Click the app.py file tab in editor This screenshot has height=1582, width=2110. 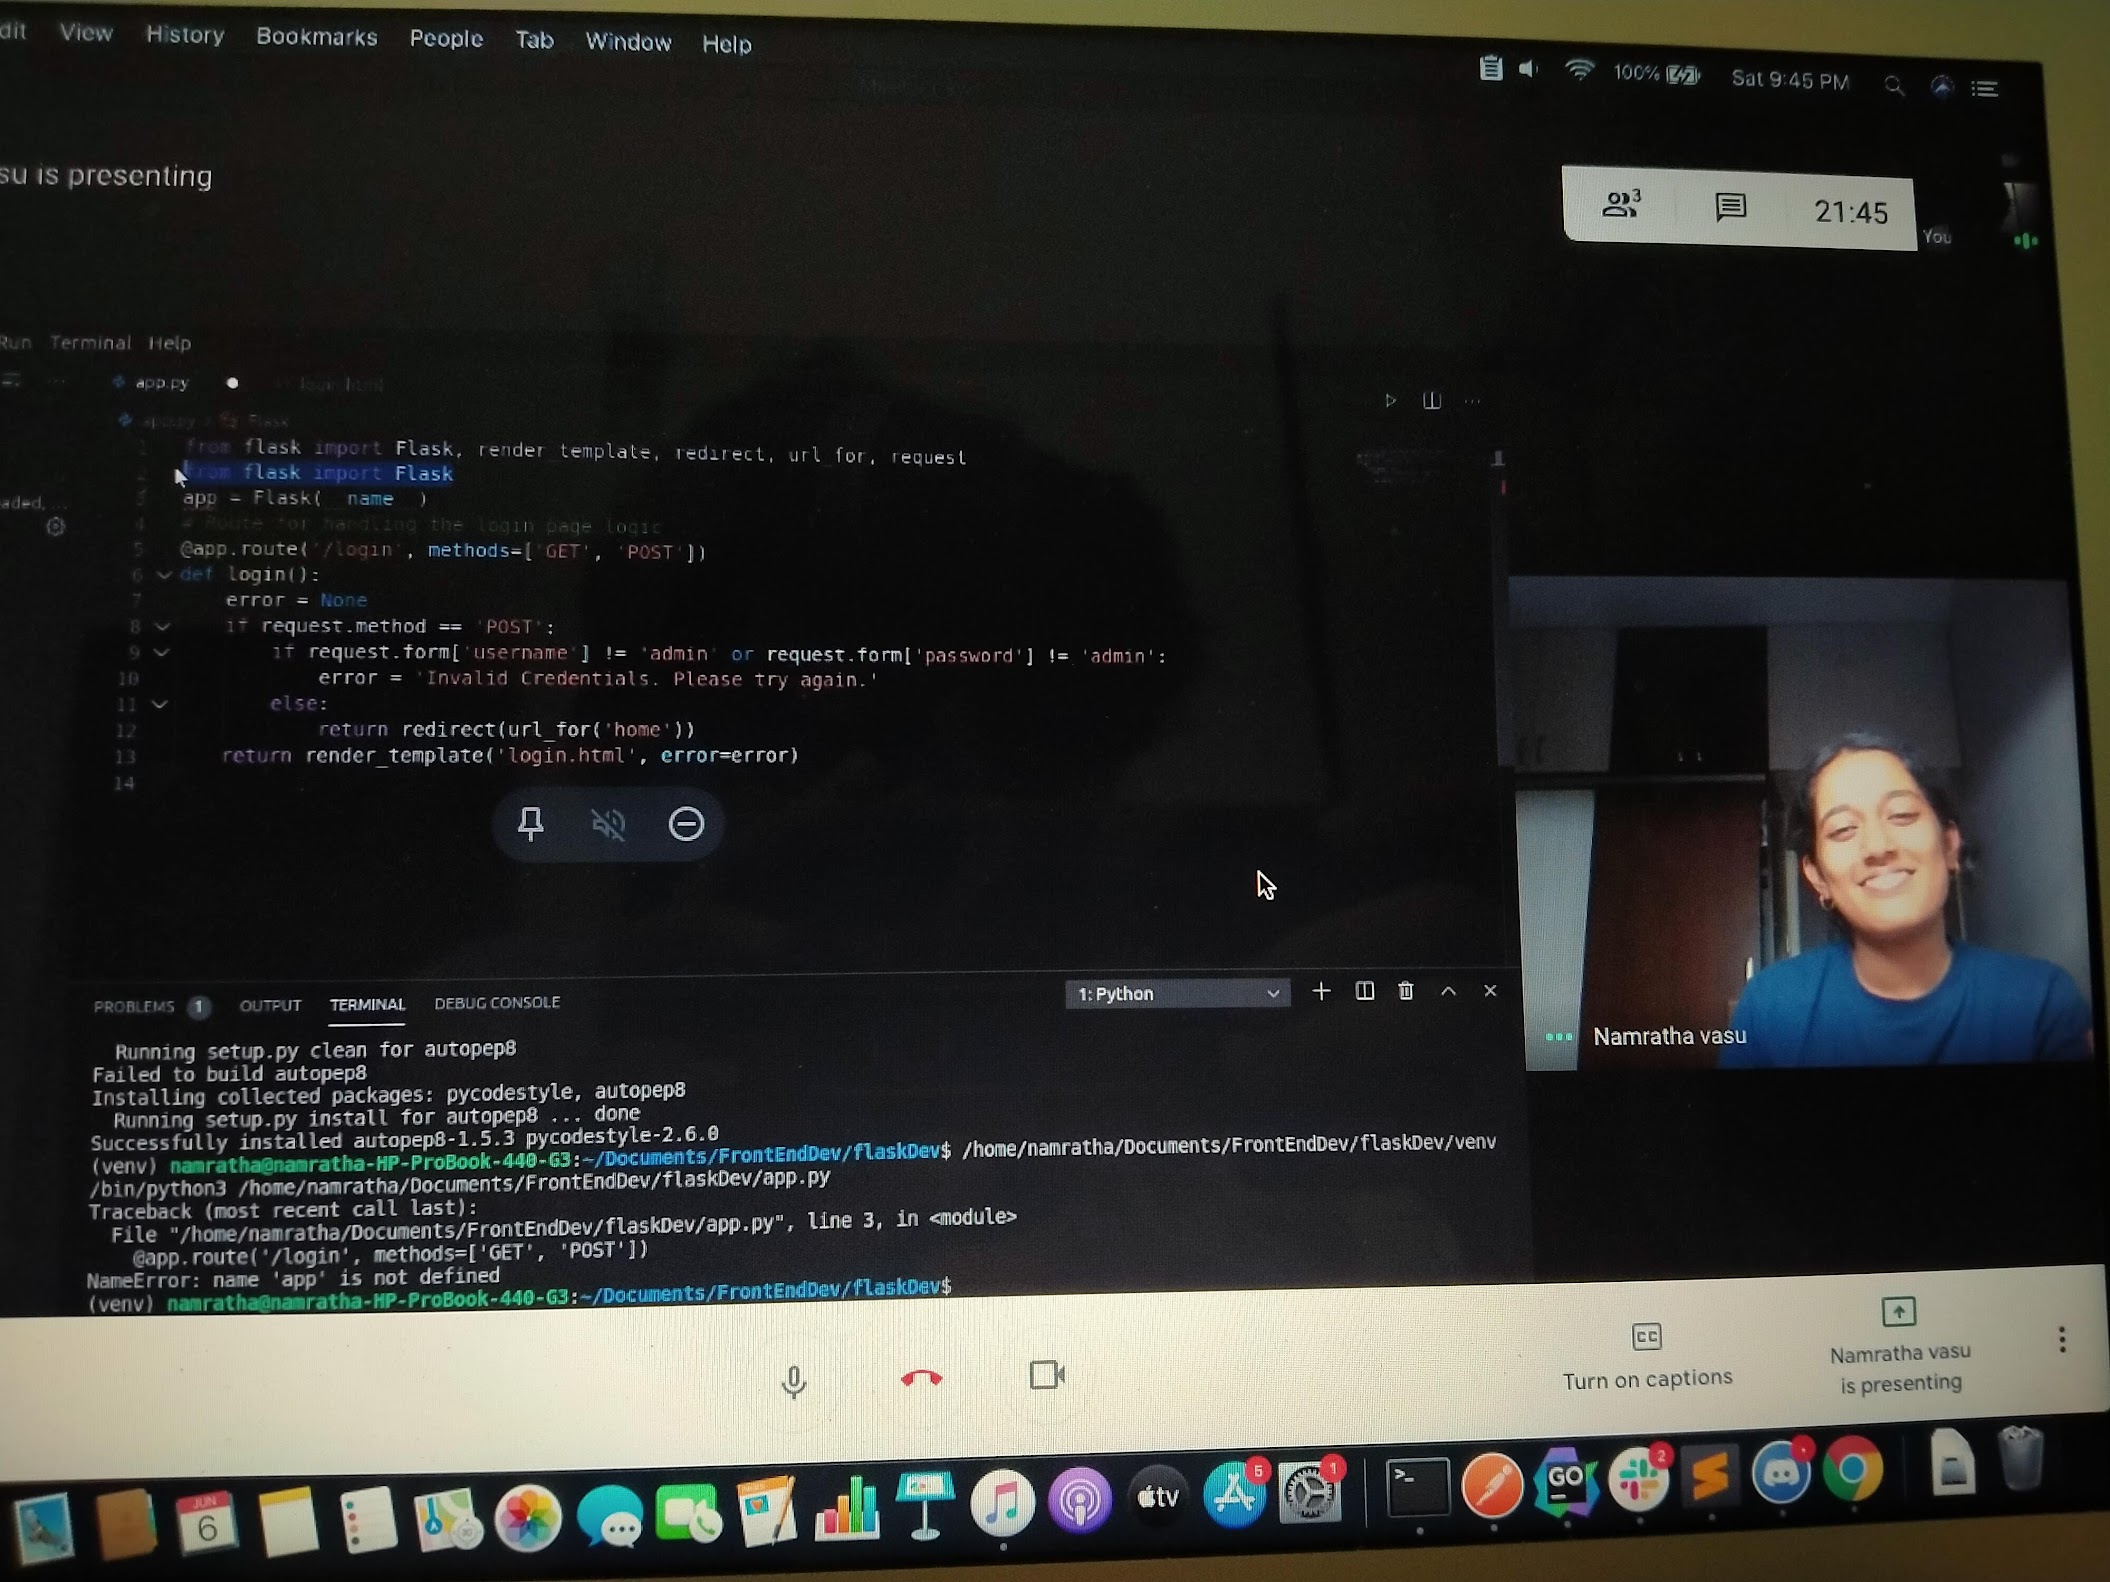tap(163, 384)
